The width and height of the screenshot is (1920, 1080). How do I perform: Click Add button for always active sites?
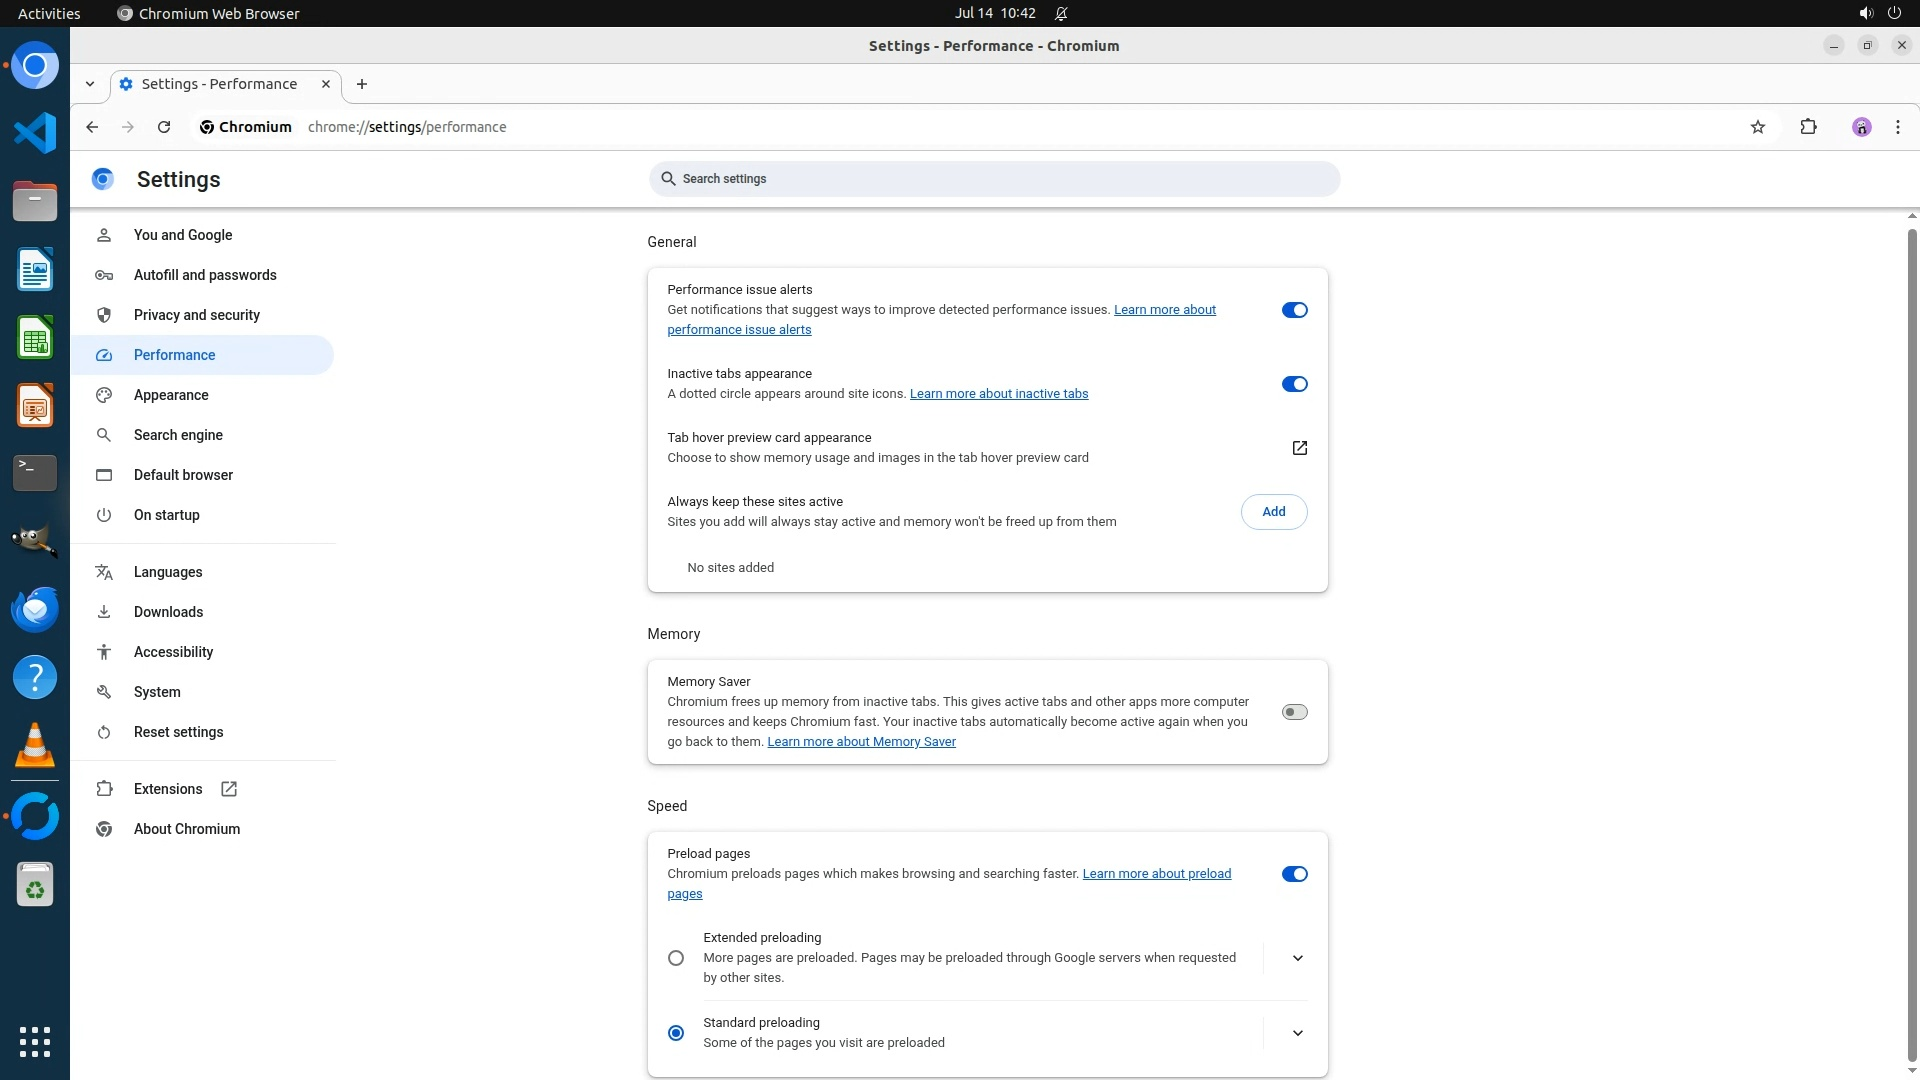1273,512
